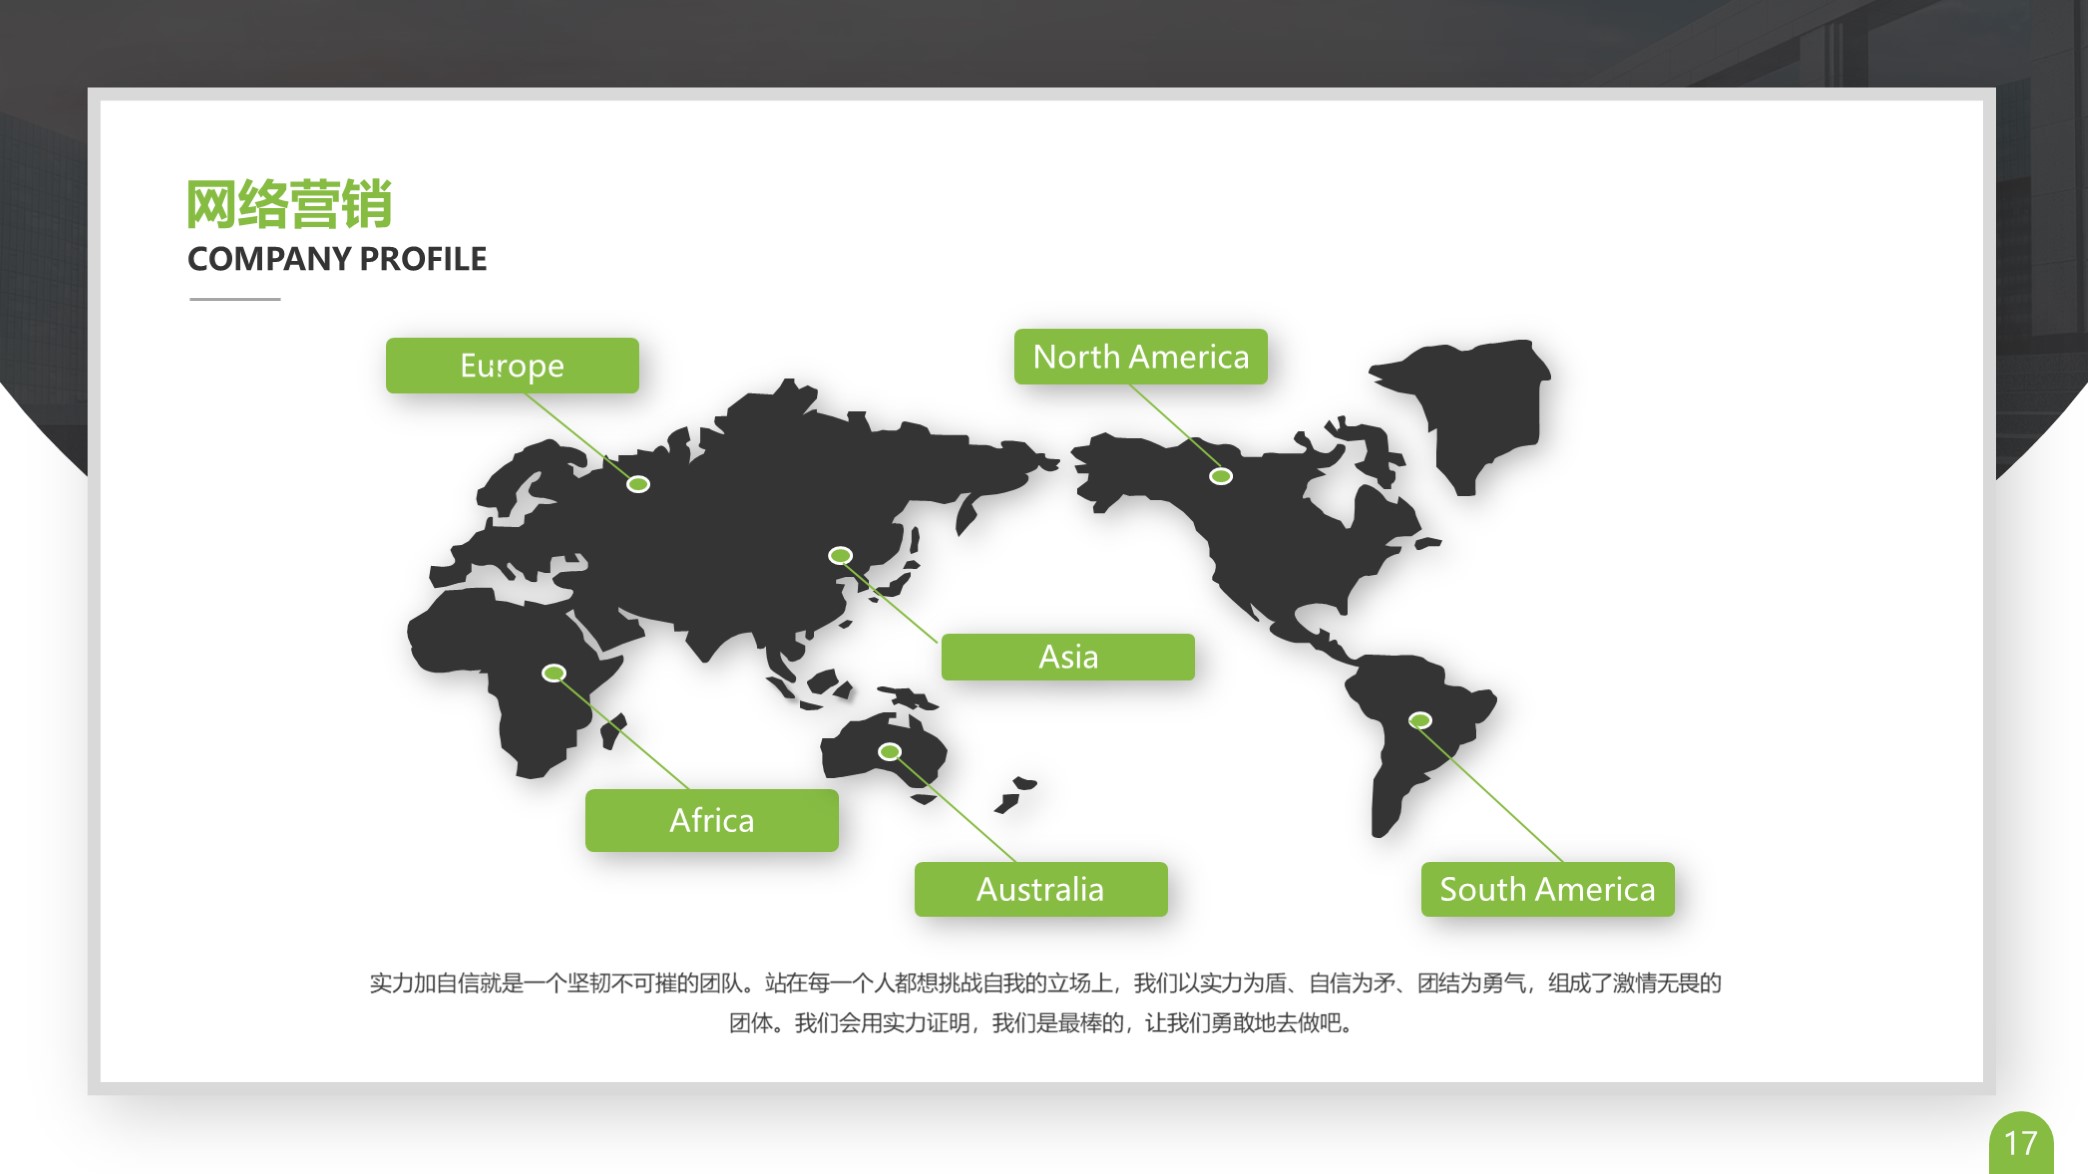Image resolution: width=2088 pixels, height=1174 pixels.
Task: Click the South America green label
Action: (1547, 890)
